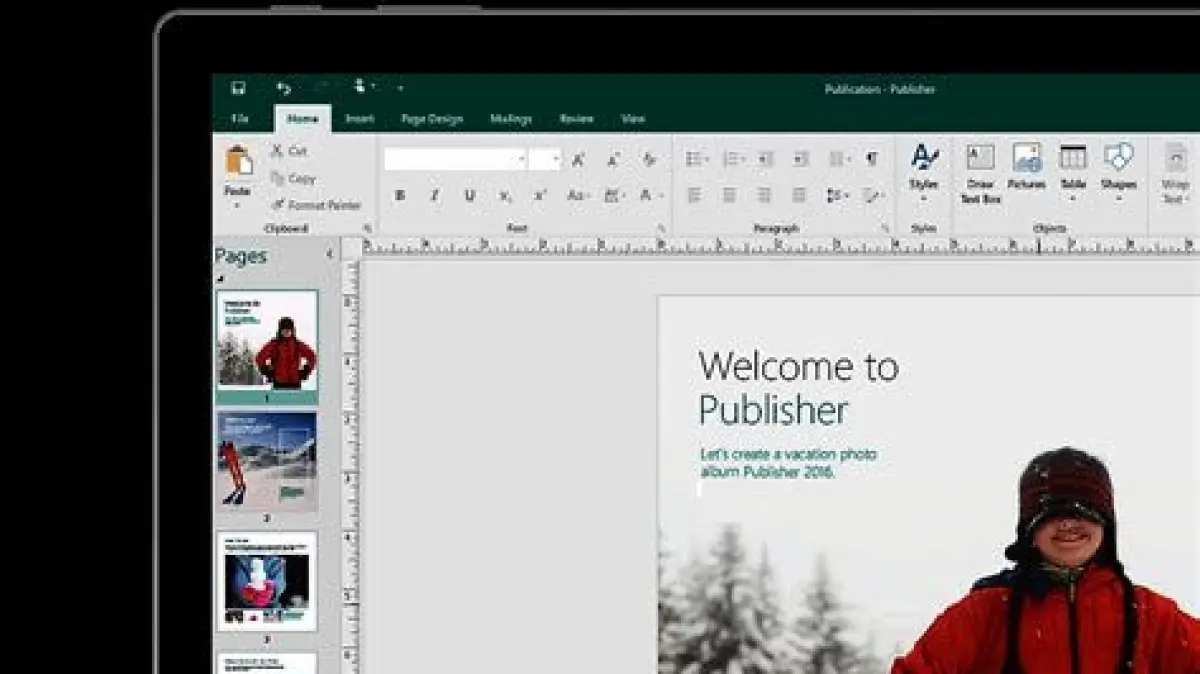
Task: Open the File menu
Action: 240,119
